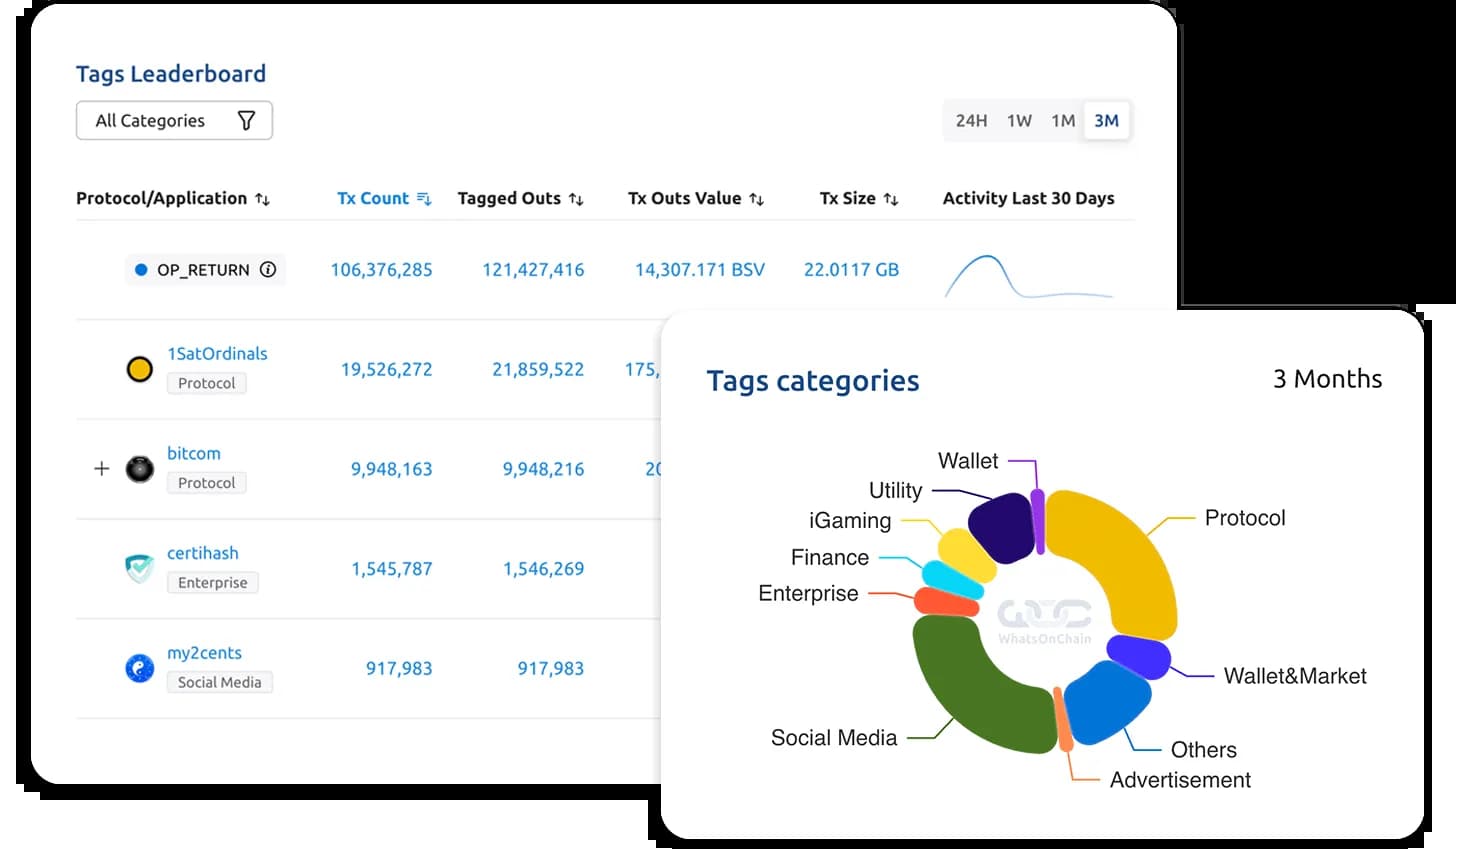Viewport: 1460px width, 849px height.
Task: Click the Tx Size column header
Action: click(x=848, y=198)
